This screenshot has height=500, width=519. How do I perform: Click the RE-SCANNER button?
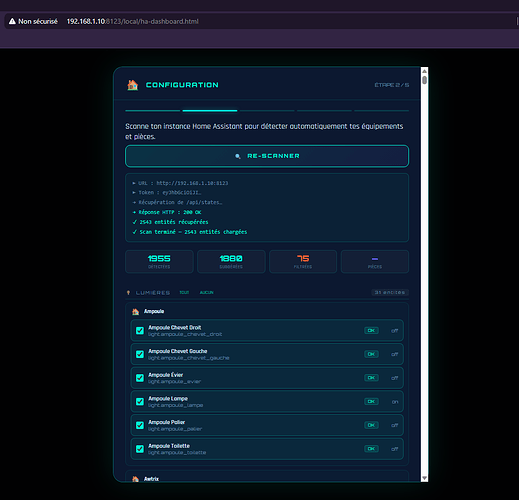[267, 156]
